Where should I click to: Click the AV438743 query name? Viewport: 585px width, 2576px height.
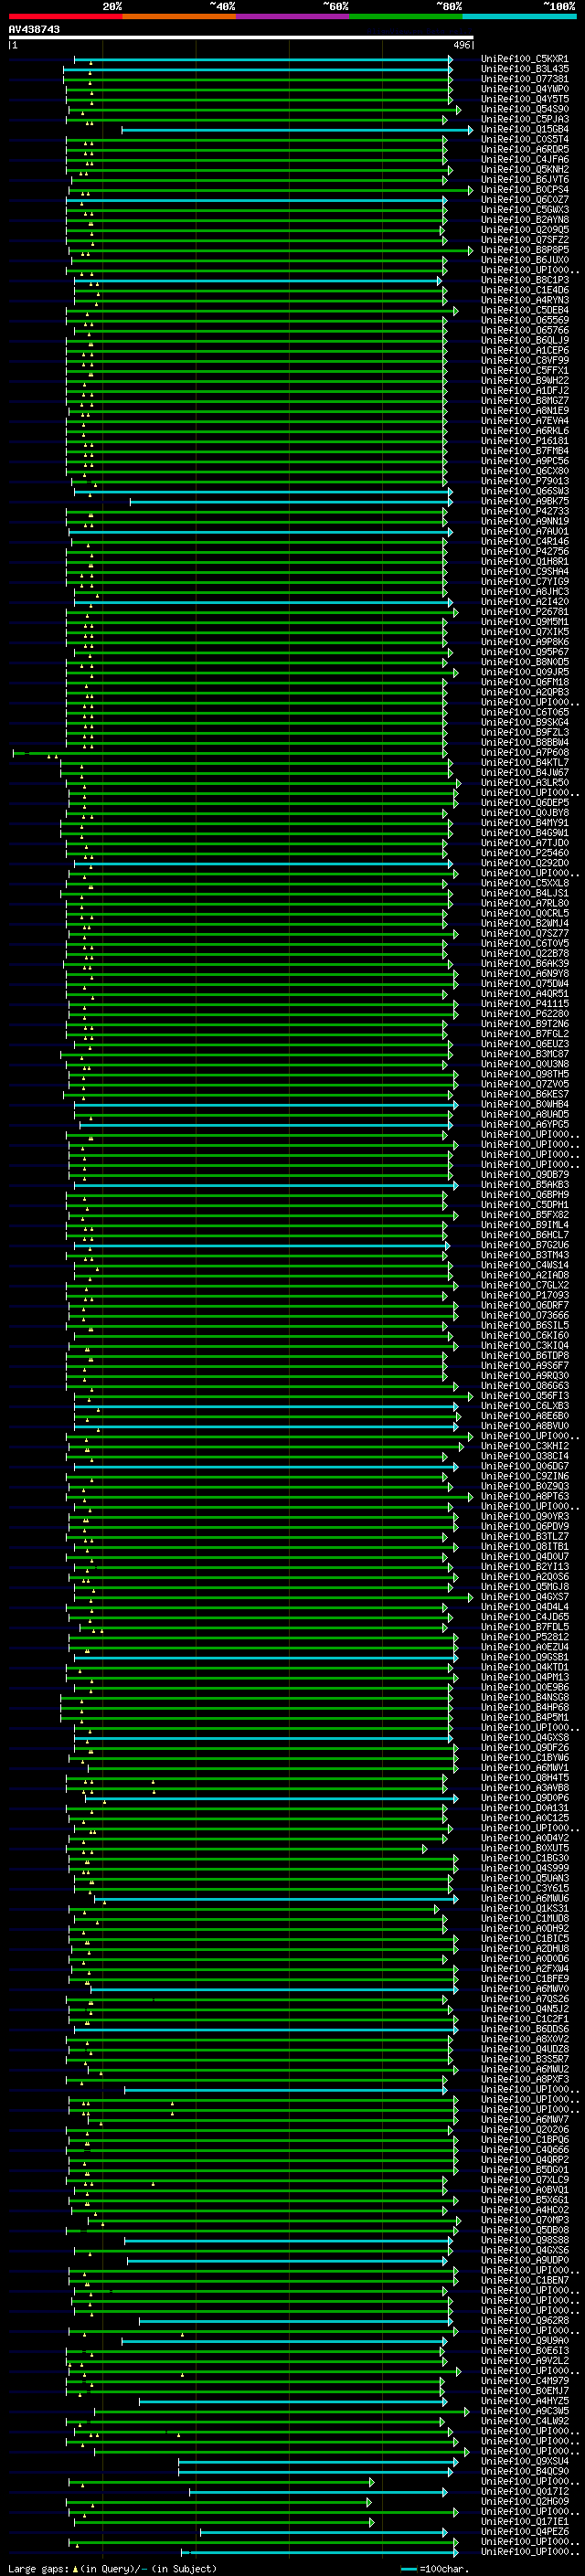[34, 30]
